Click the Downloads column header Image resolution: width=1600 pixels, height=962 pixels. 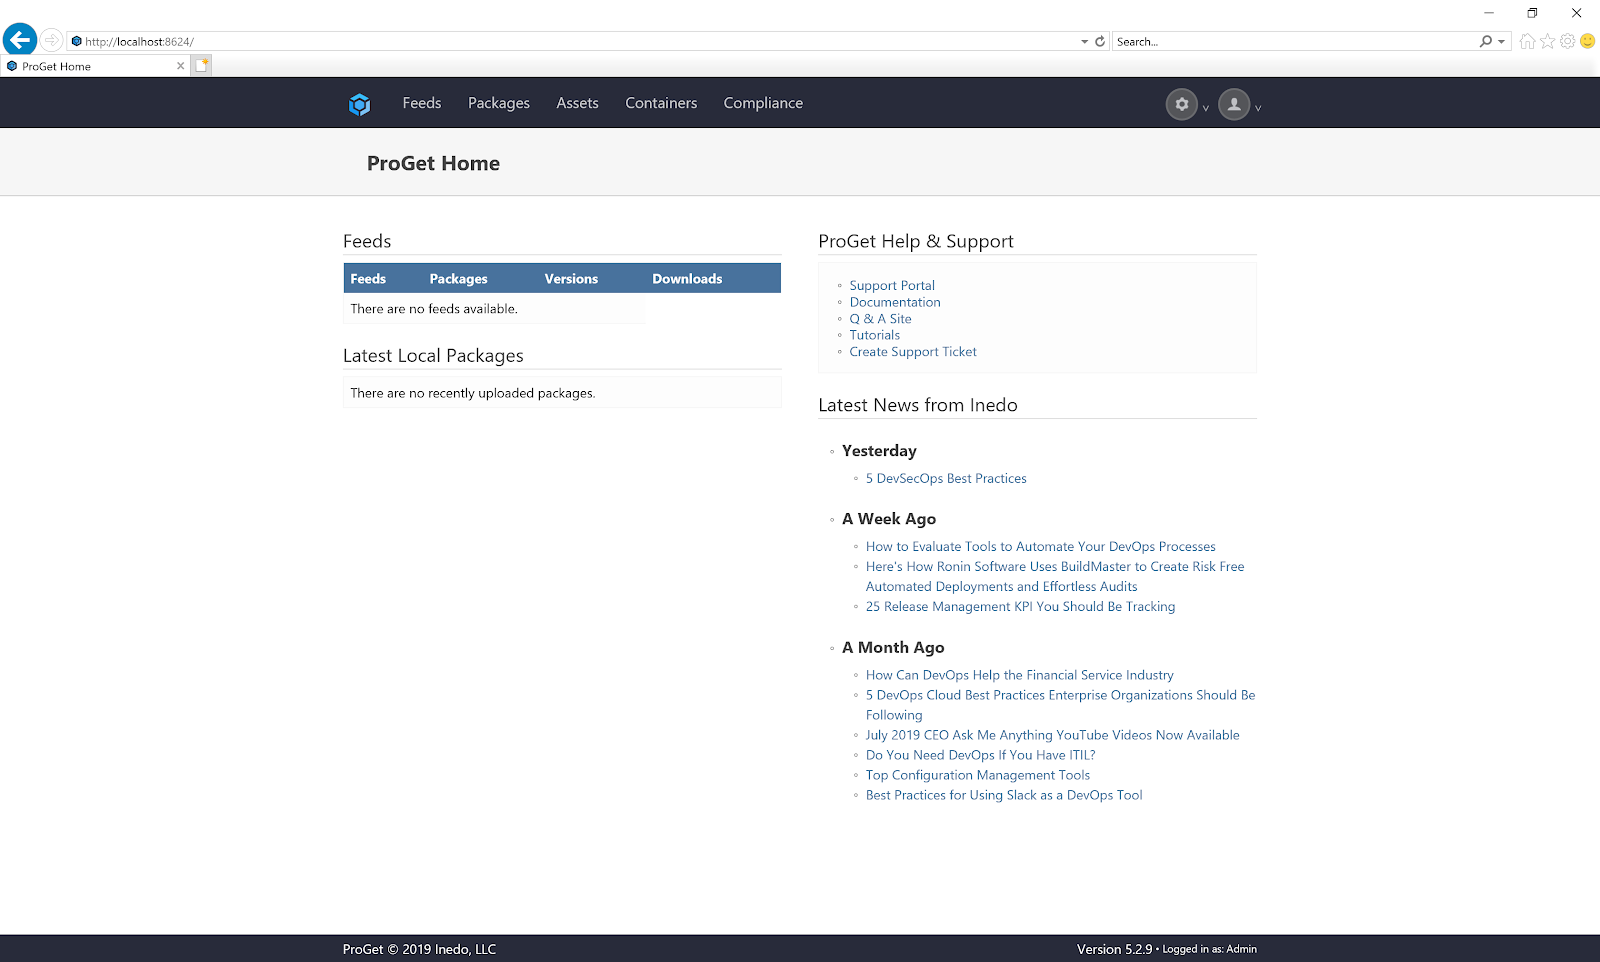[x=687, y=279]
